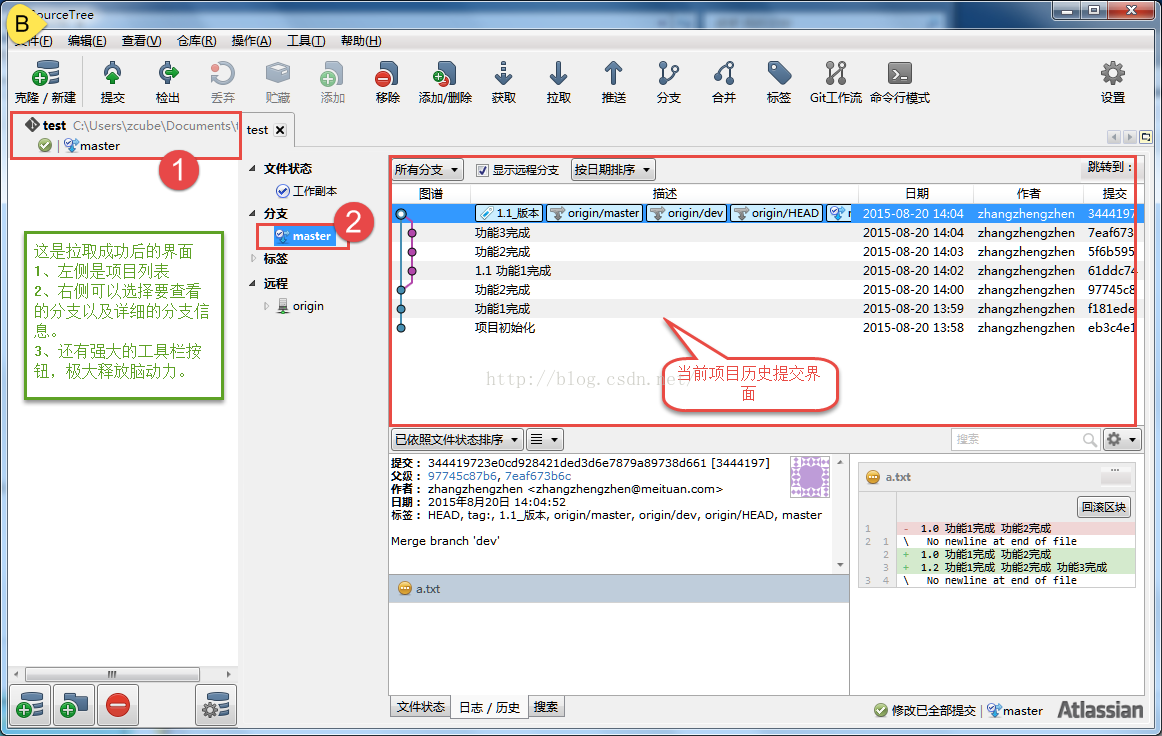The width and height of the screenshot is (1162, 736).
Task: Close the test repository tab
Action: 280,130
